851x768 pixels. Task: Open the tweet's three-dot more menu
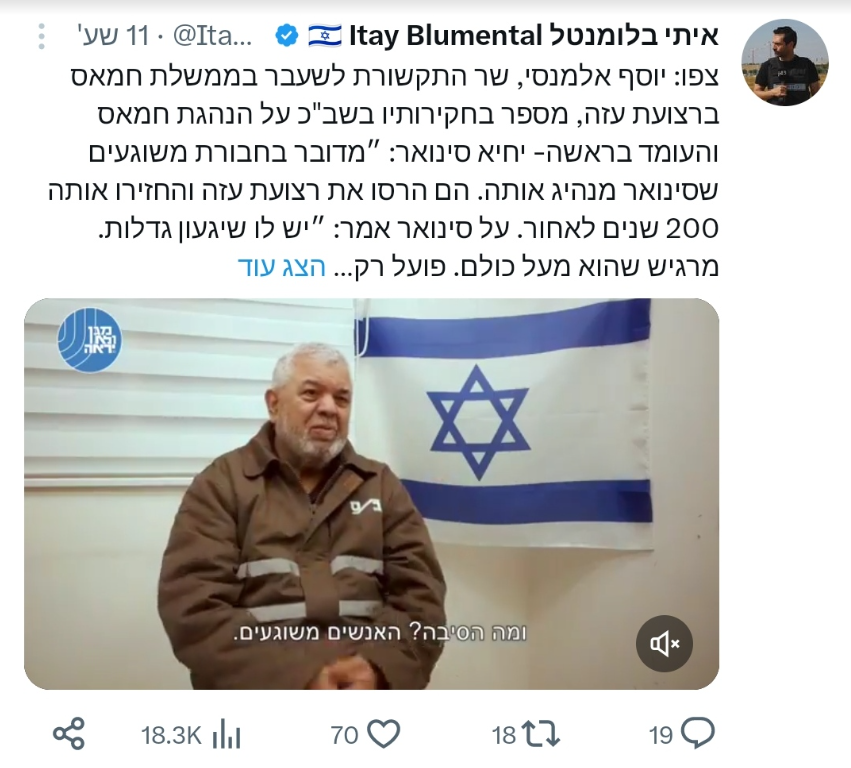point(42,37)
